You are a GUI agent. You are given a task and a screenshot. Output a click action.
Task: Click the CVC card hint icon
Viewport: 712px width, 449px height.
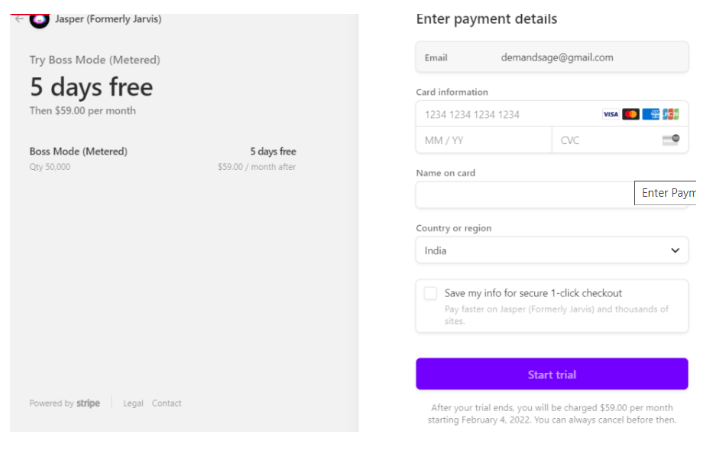(671, 139)
